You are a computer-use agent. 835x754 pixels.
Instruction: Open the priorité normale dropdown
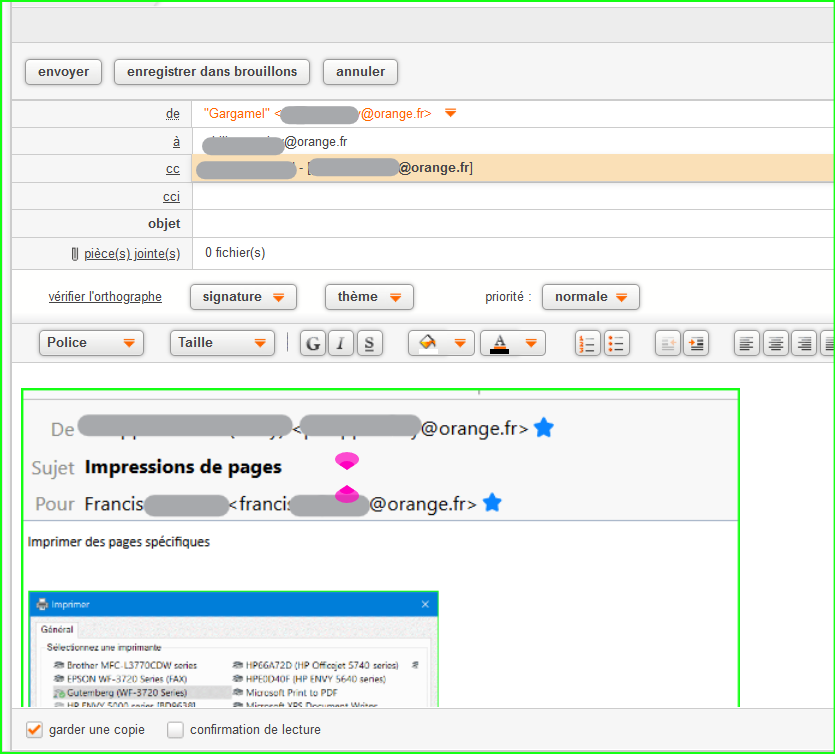coord(591,297)
